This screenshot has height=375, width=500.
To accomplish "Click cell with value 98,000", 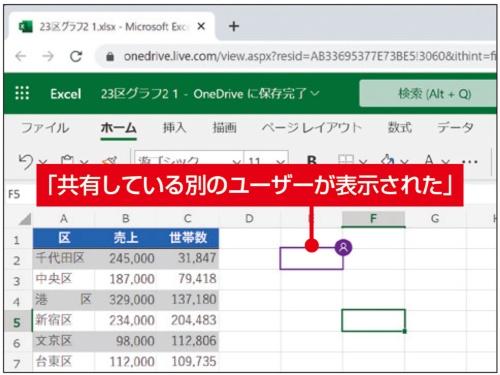I will (x=125, y=341).
